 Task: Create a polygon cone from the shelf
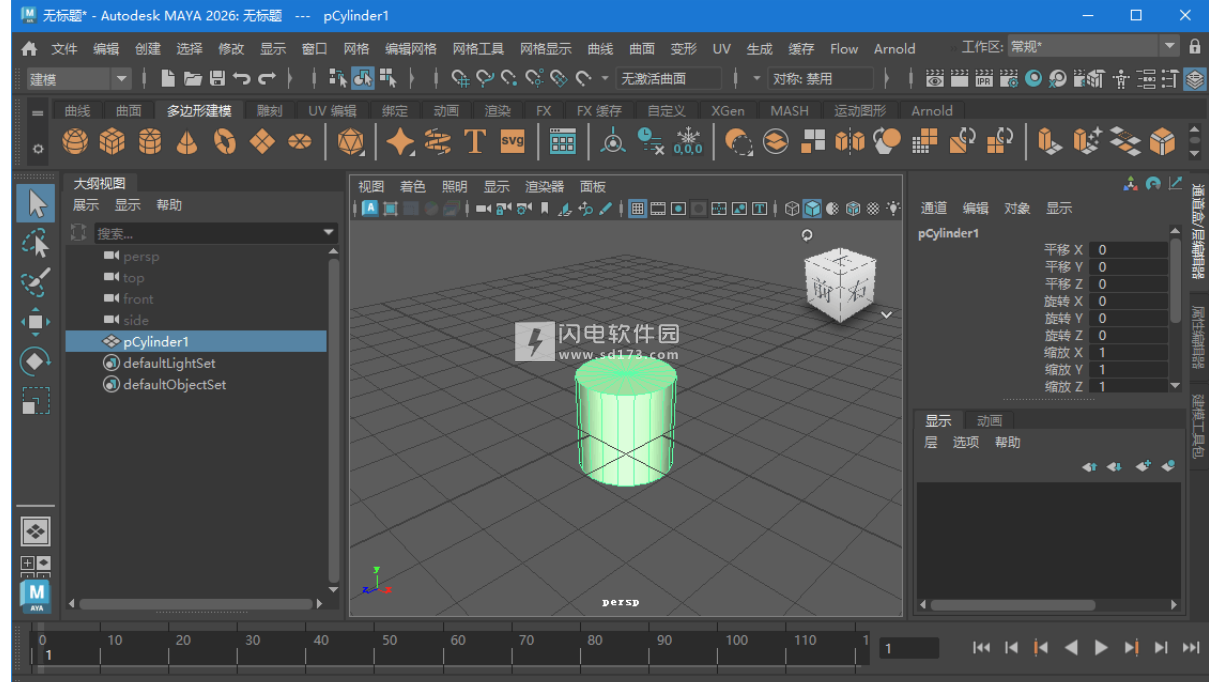pyautogui.click(x=187, y=143)
